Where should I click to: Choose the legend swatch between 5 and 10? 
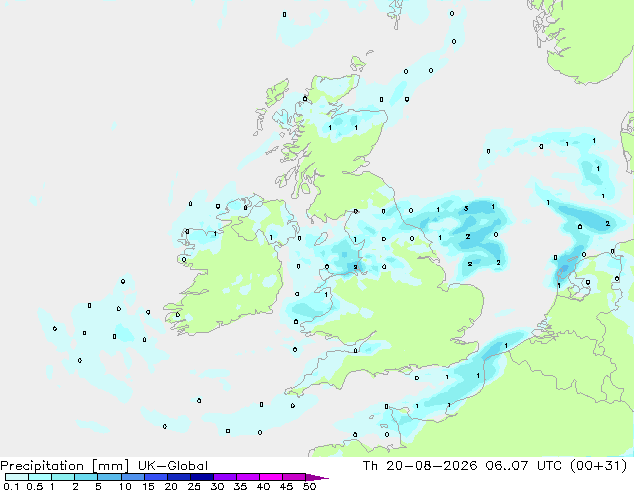109,477
